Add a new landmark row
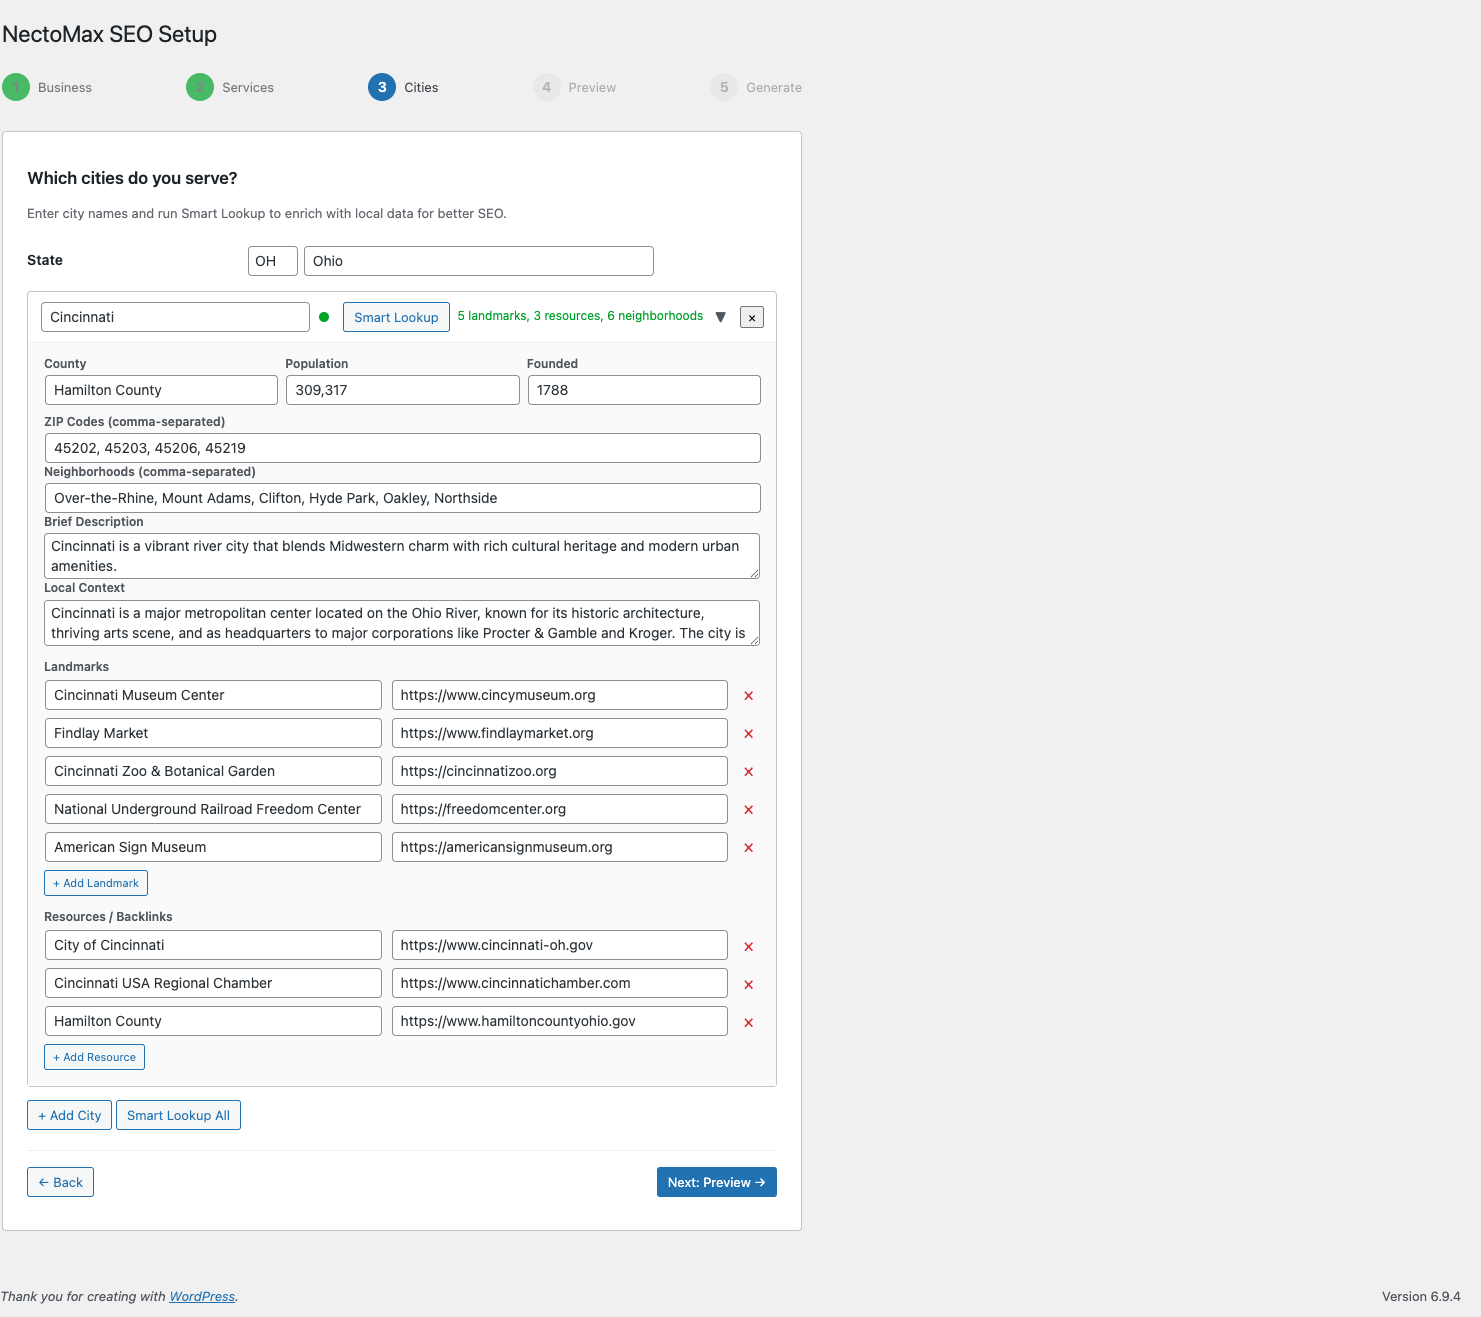1481x1317 pixels. click(x=95, y=882)
